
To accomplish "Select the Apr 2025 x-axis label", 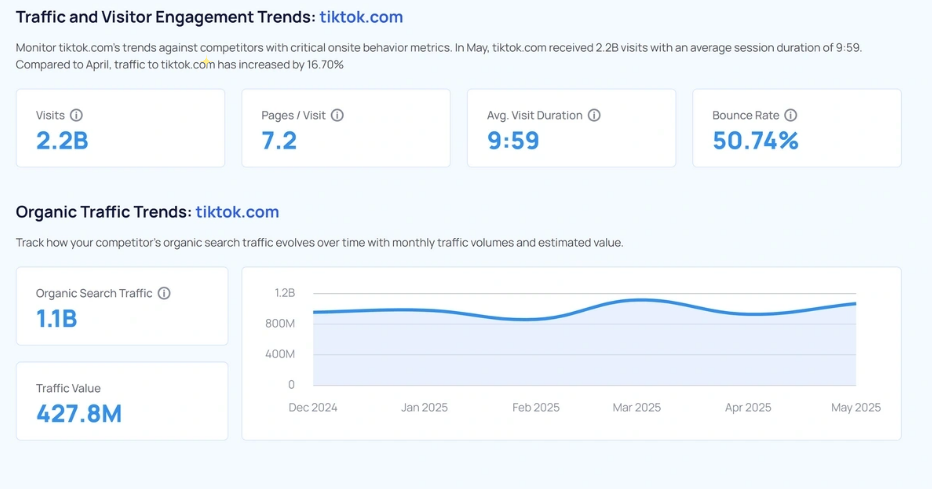I will 746,407.
